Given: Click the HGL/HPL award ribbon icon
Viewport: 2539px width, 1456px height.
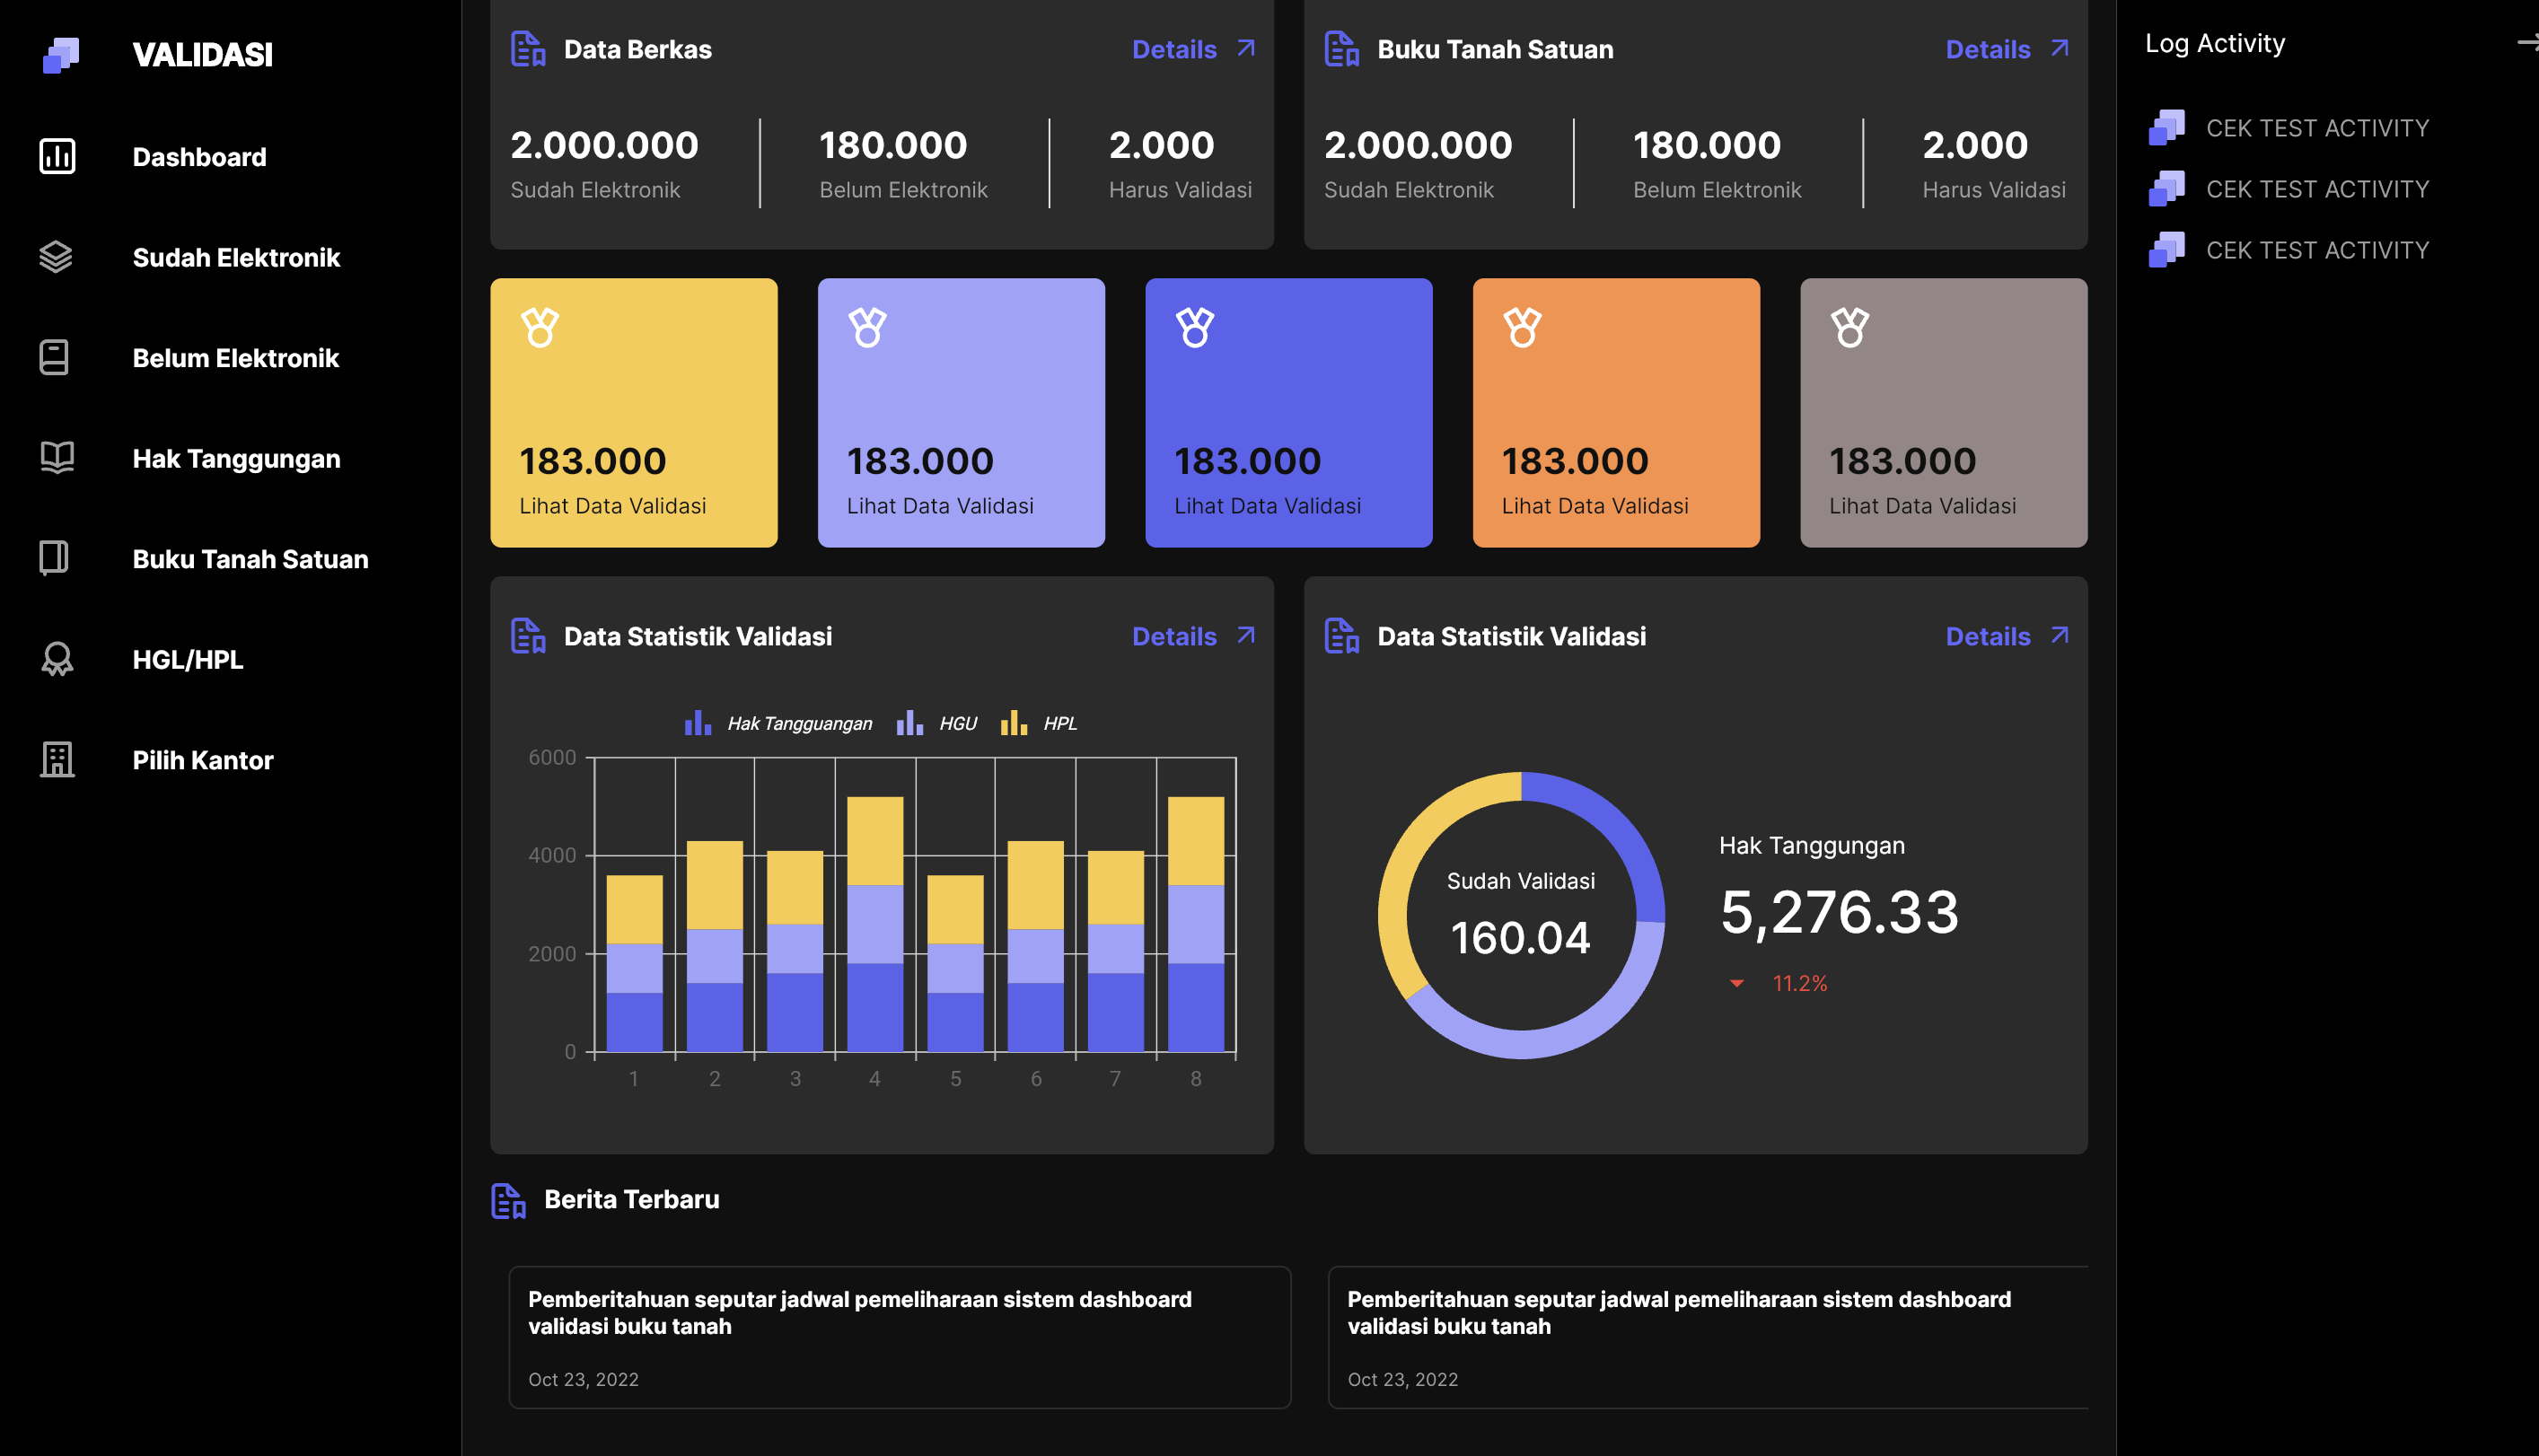Looking at the screenshot, I should (57, 659).
